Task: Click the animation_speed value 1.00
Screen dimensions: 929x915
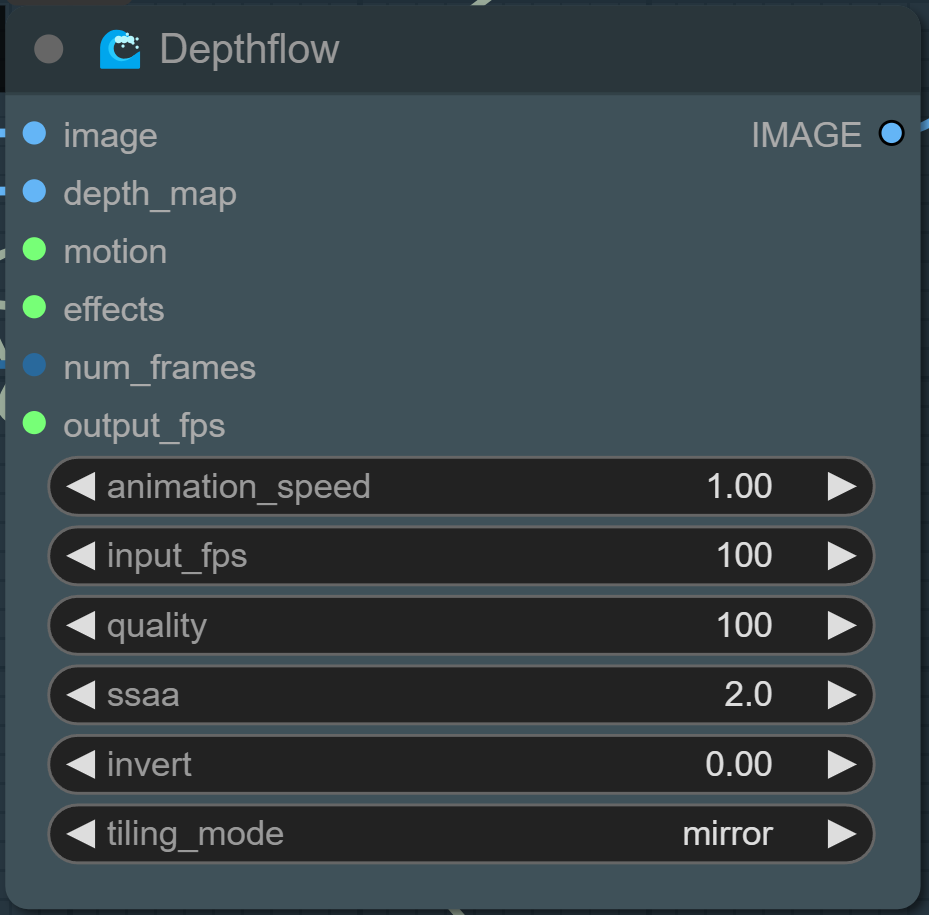Action: [x=739, y=487]
